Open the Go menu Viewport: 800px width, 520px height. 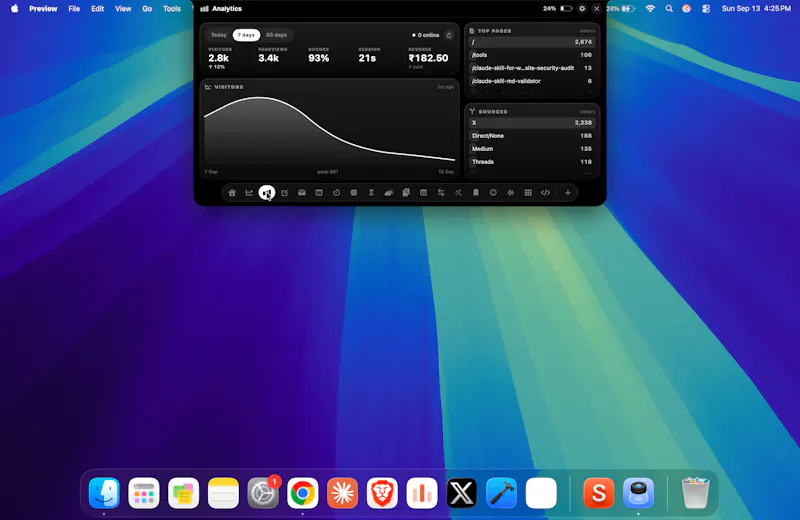[x=147, y=9]
